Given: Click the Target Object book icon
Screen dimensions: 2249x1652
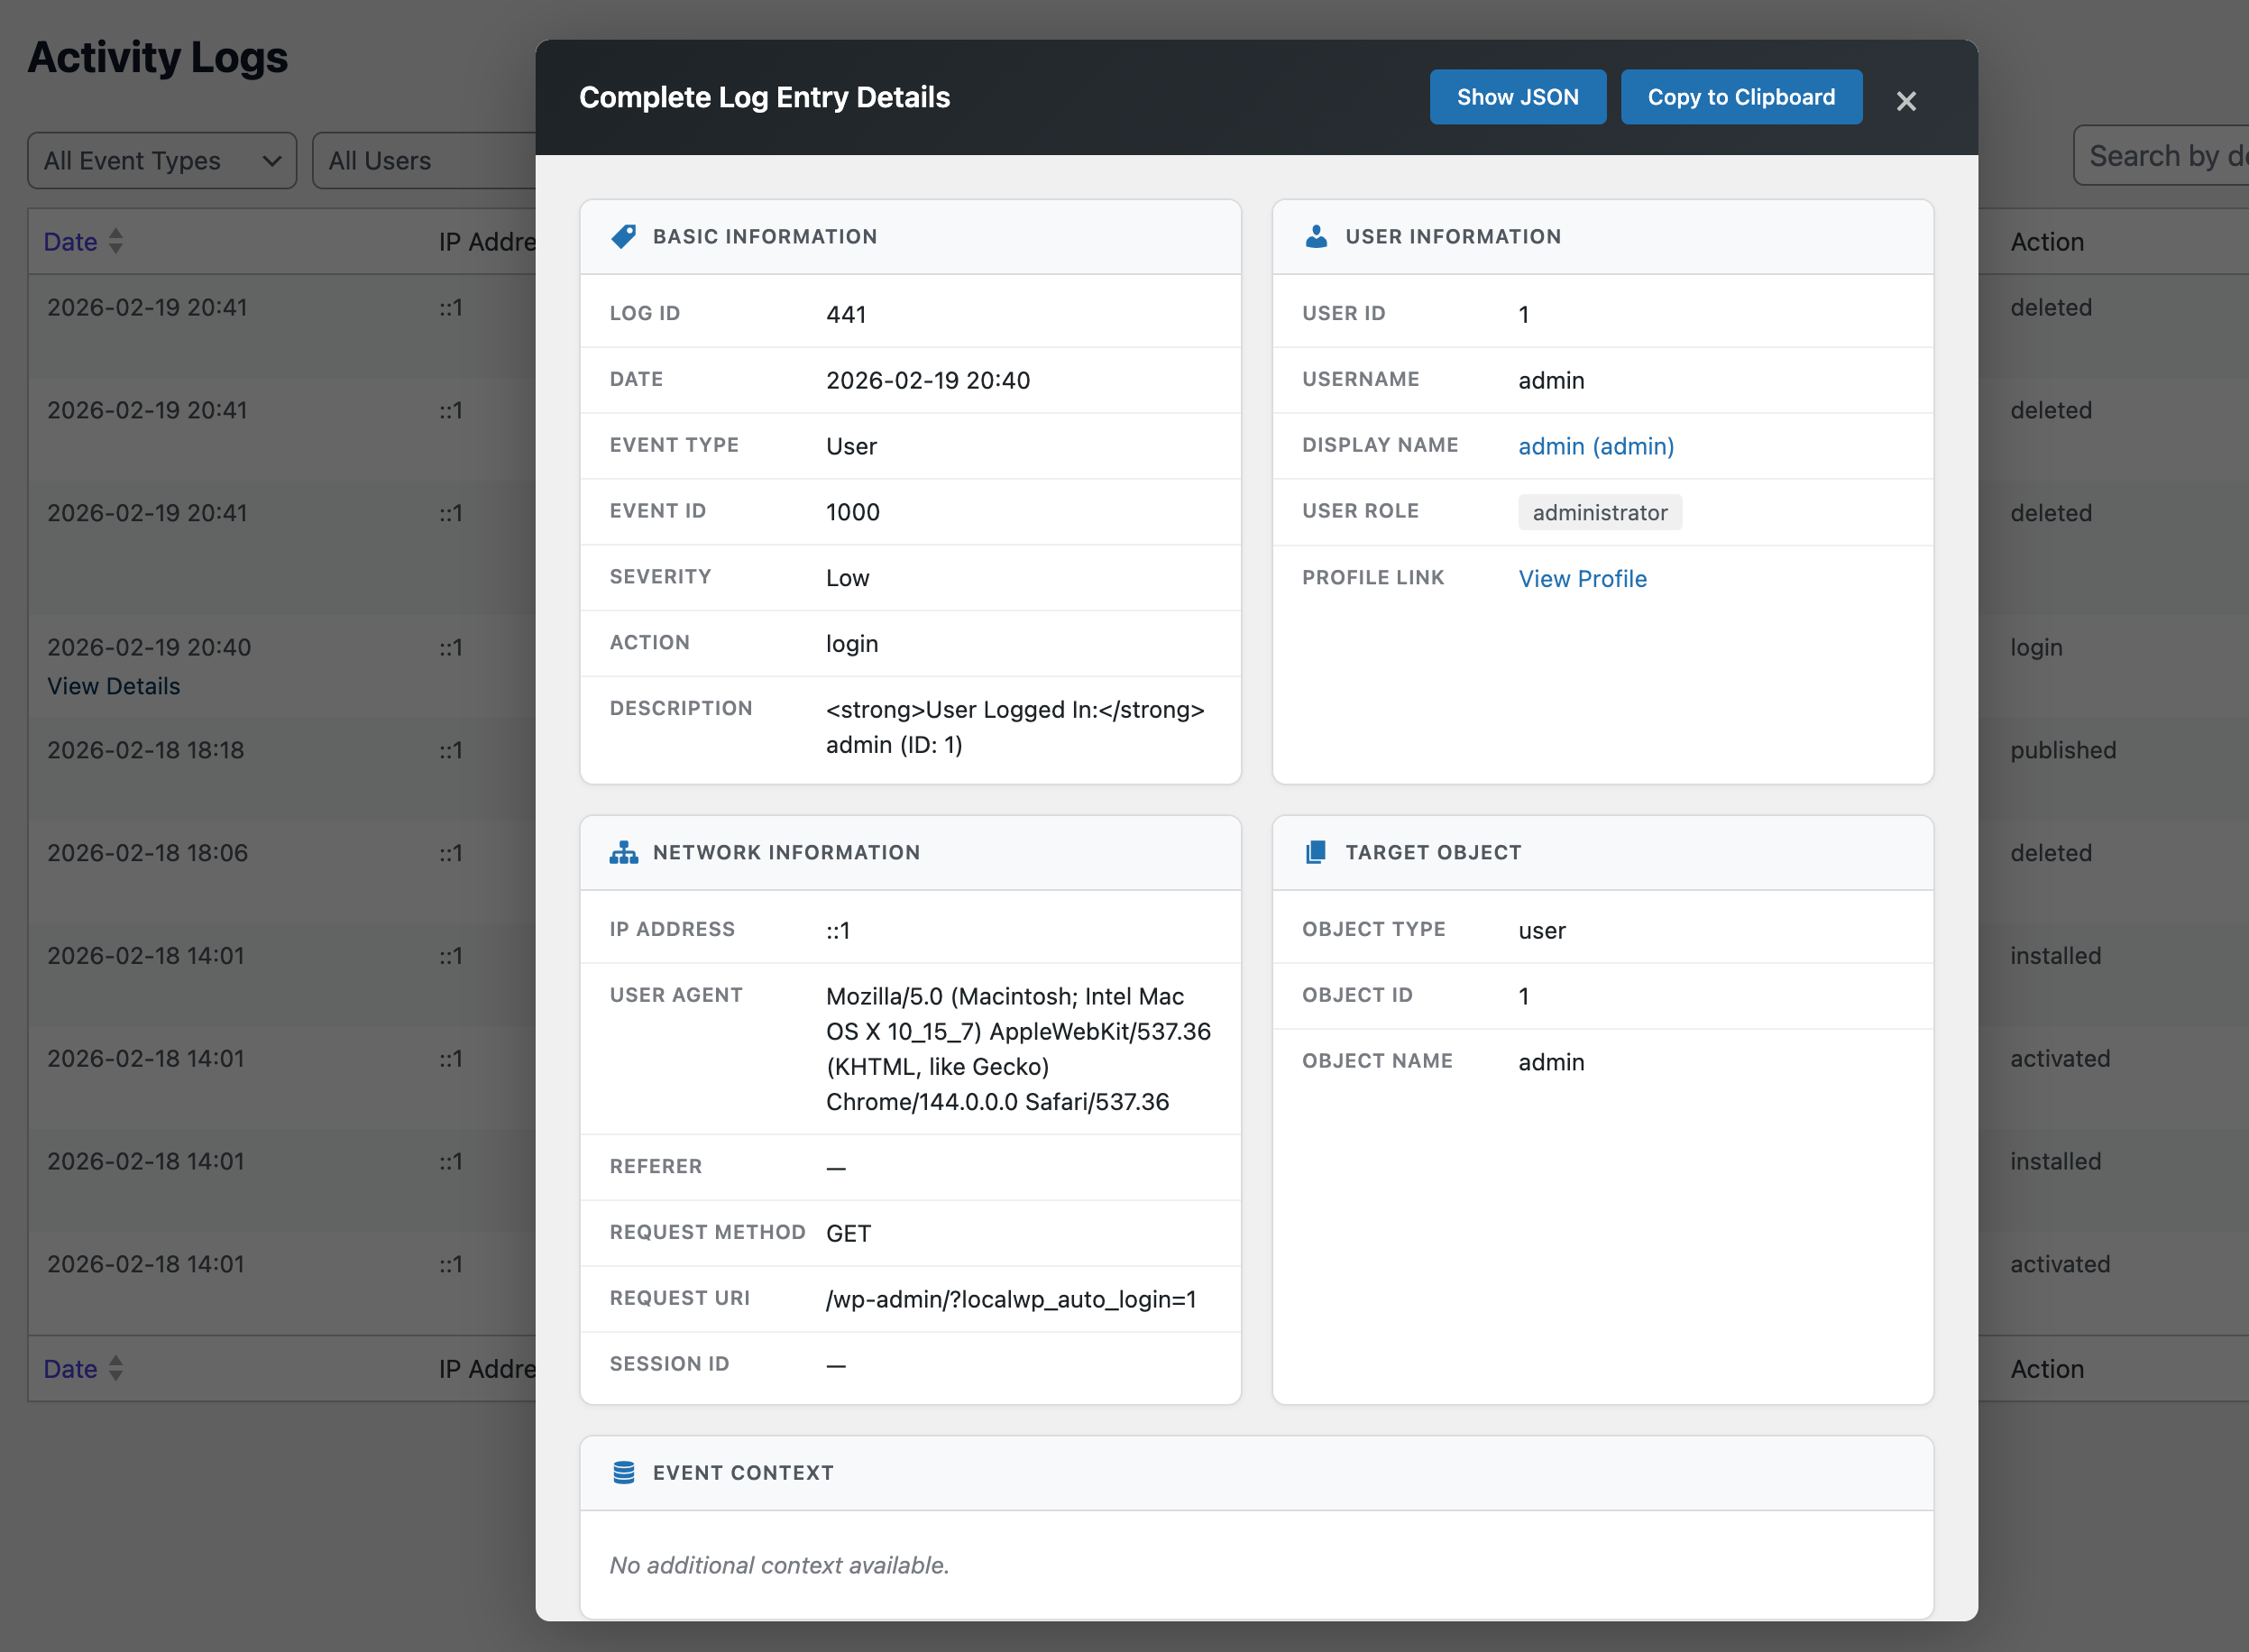Looking at the screenshot, I should pyautogui.click(x=1315, y=852).
